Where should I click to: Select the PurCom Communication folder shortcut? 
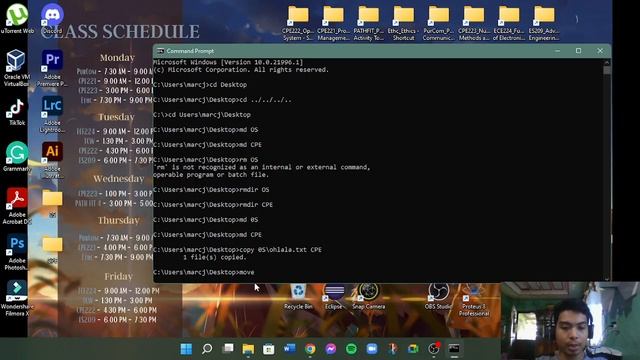(439, 23)
